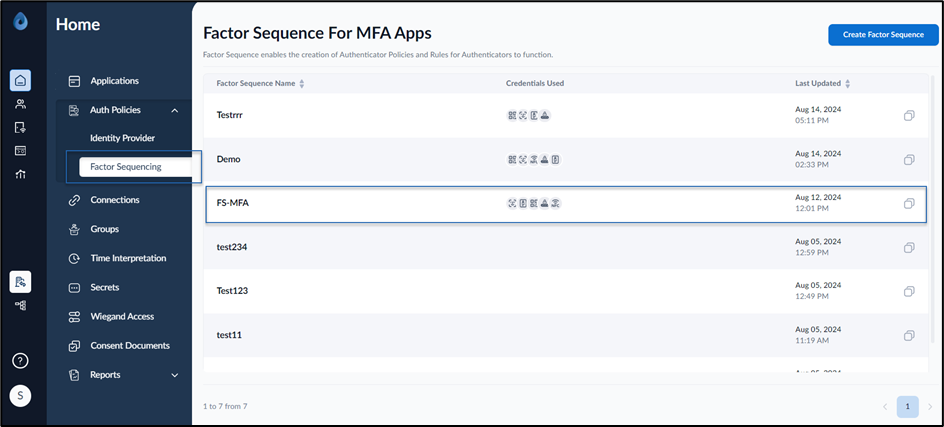The image size is (944, 427).
Task: Click Create Factor Sequence button
Action: point(883,35)
